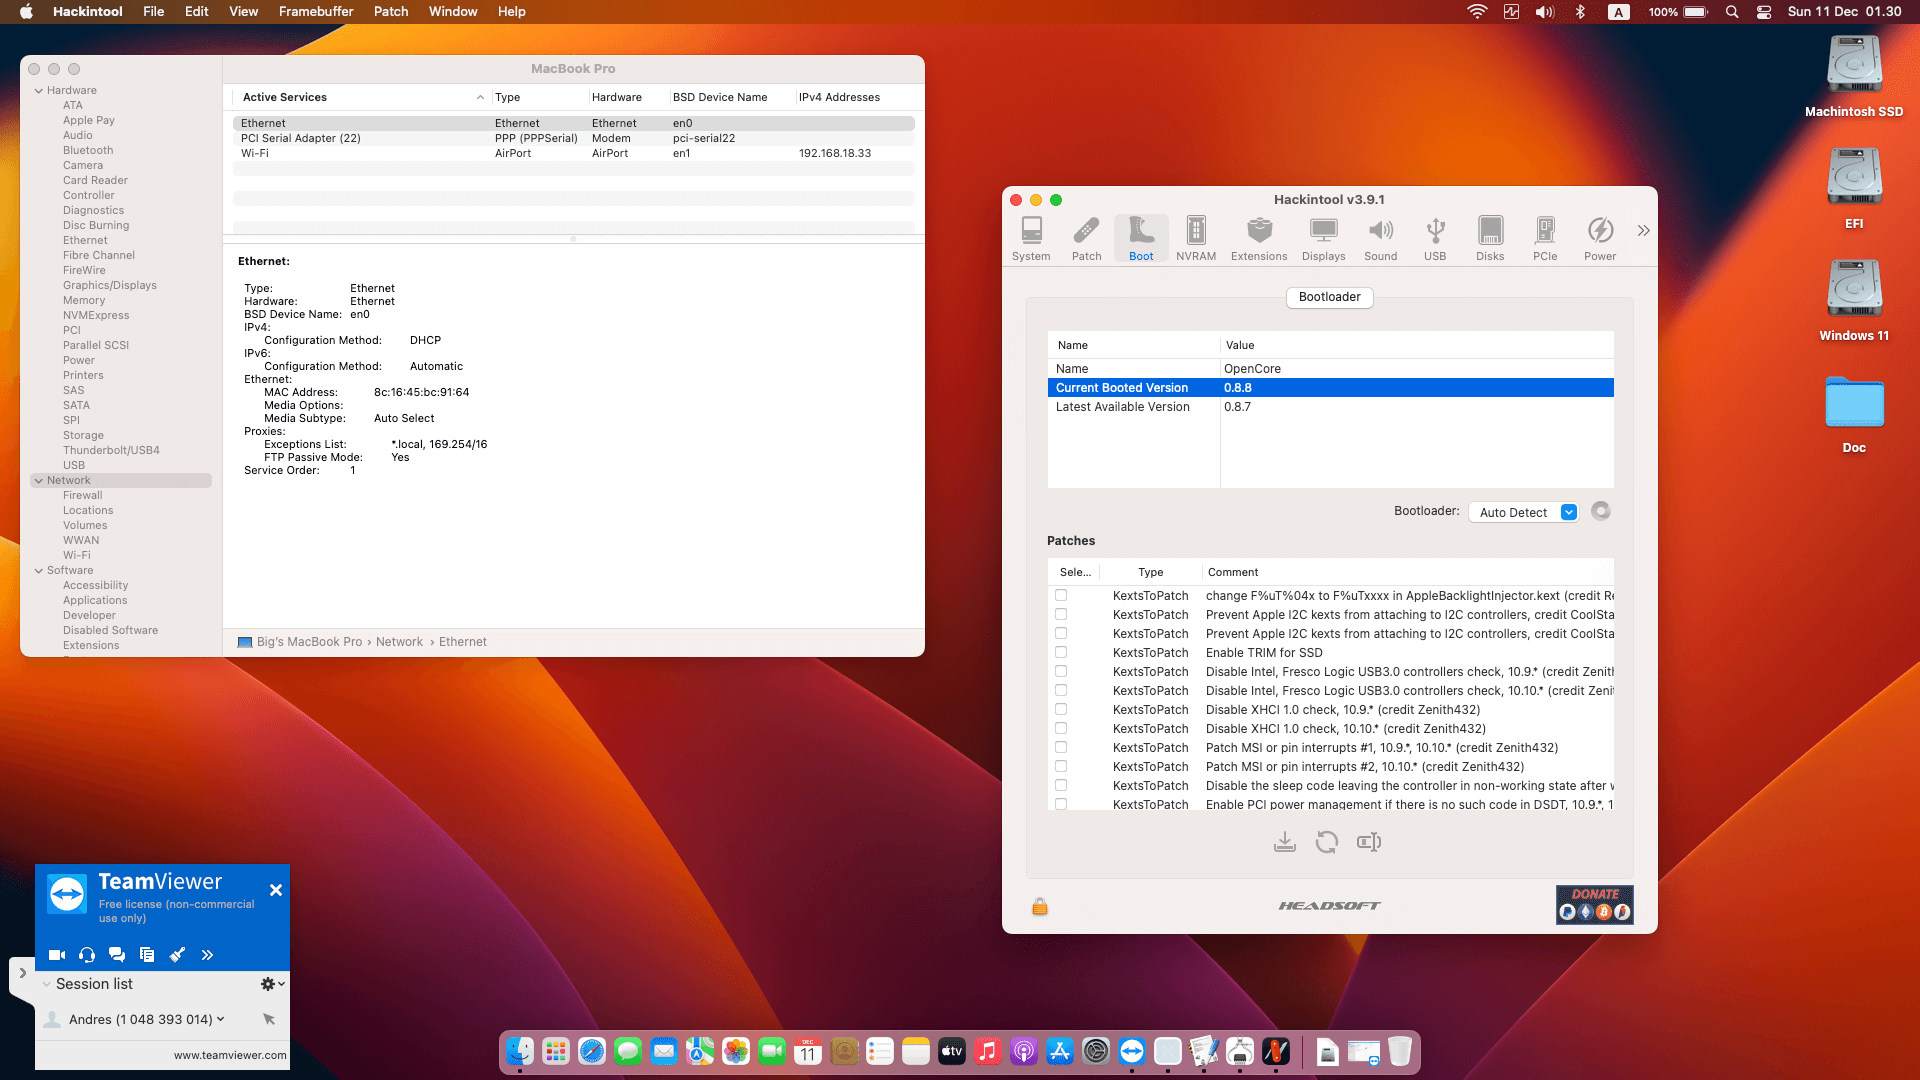Click the TeamViewer whiteboard pen icon
This screenshot has width=1920, height=1080.
point(177,955)
